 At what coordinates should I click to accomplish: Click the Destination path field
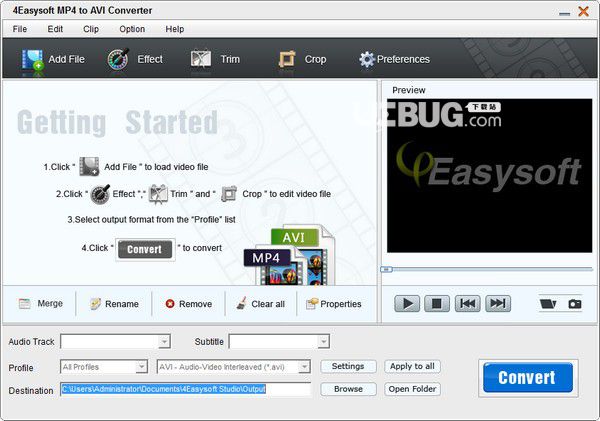(186, 389)
